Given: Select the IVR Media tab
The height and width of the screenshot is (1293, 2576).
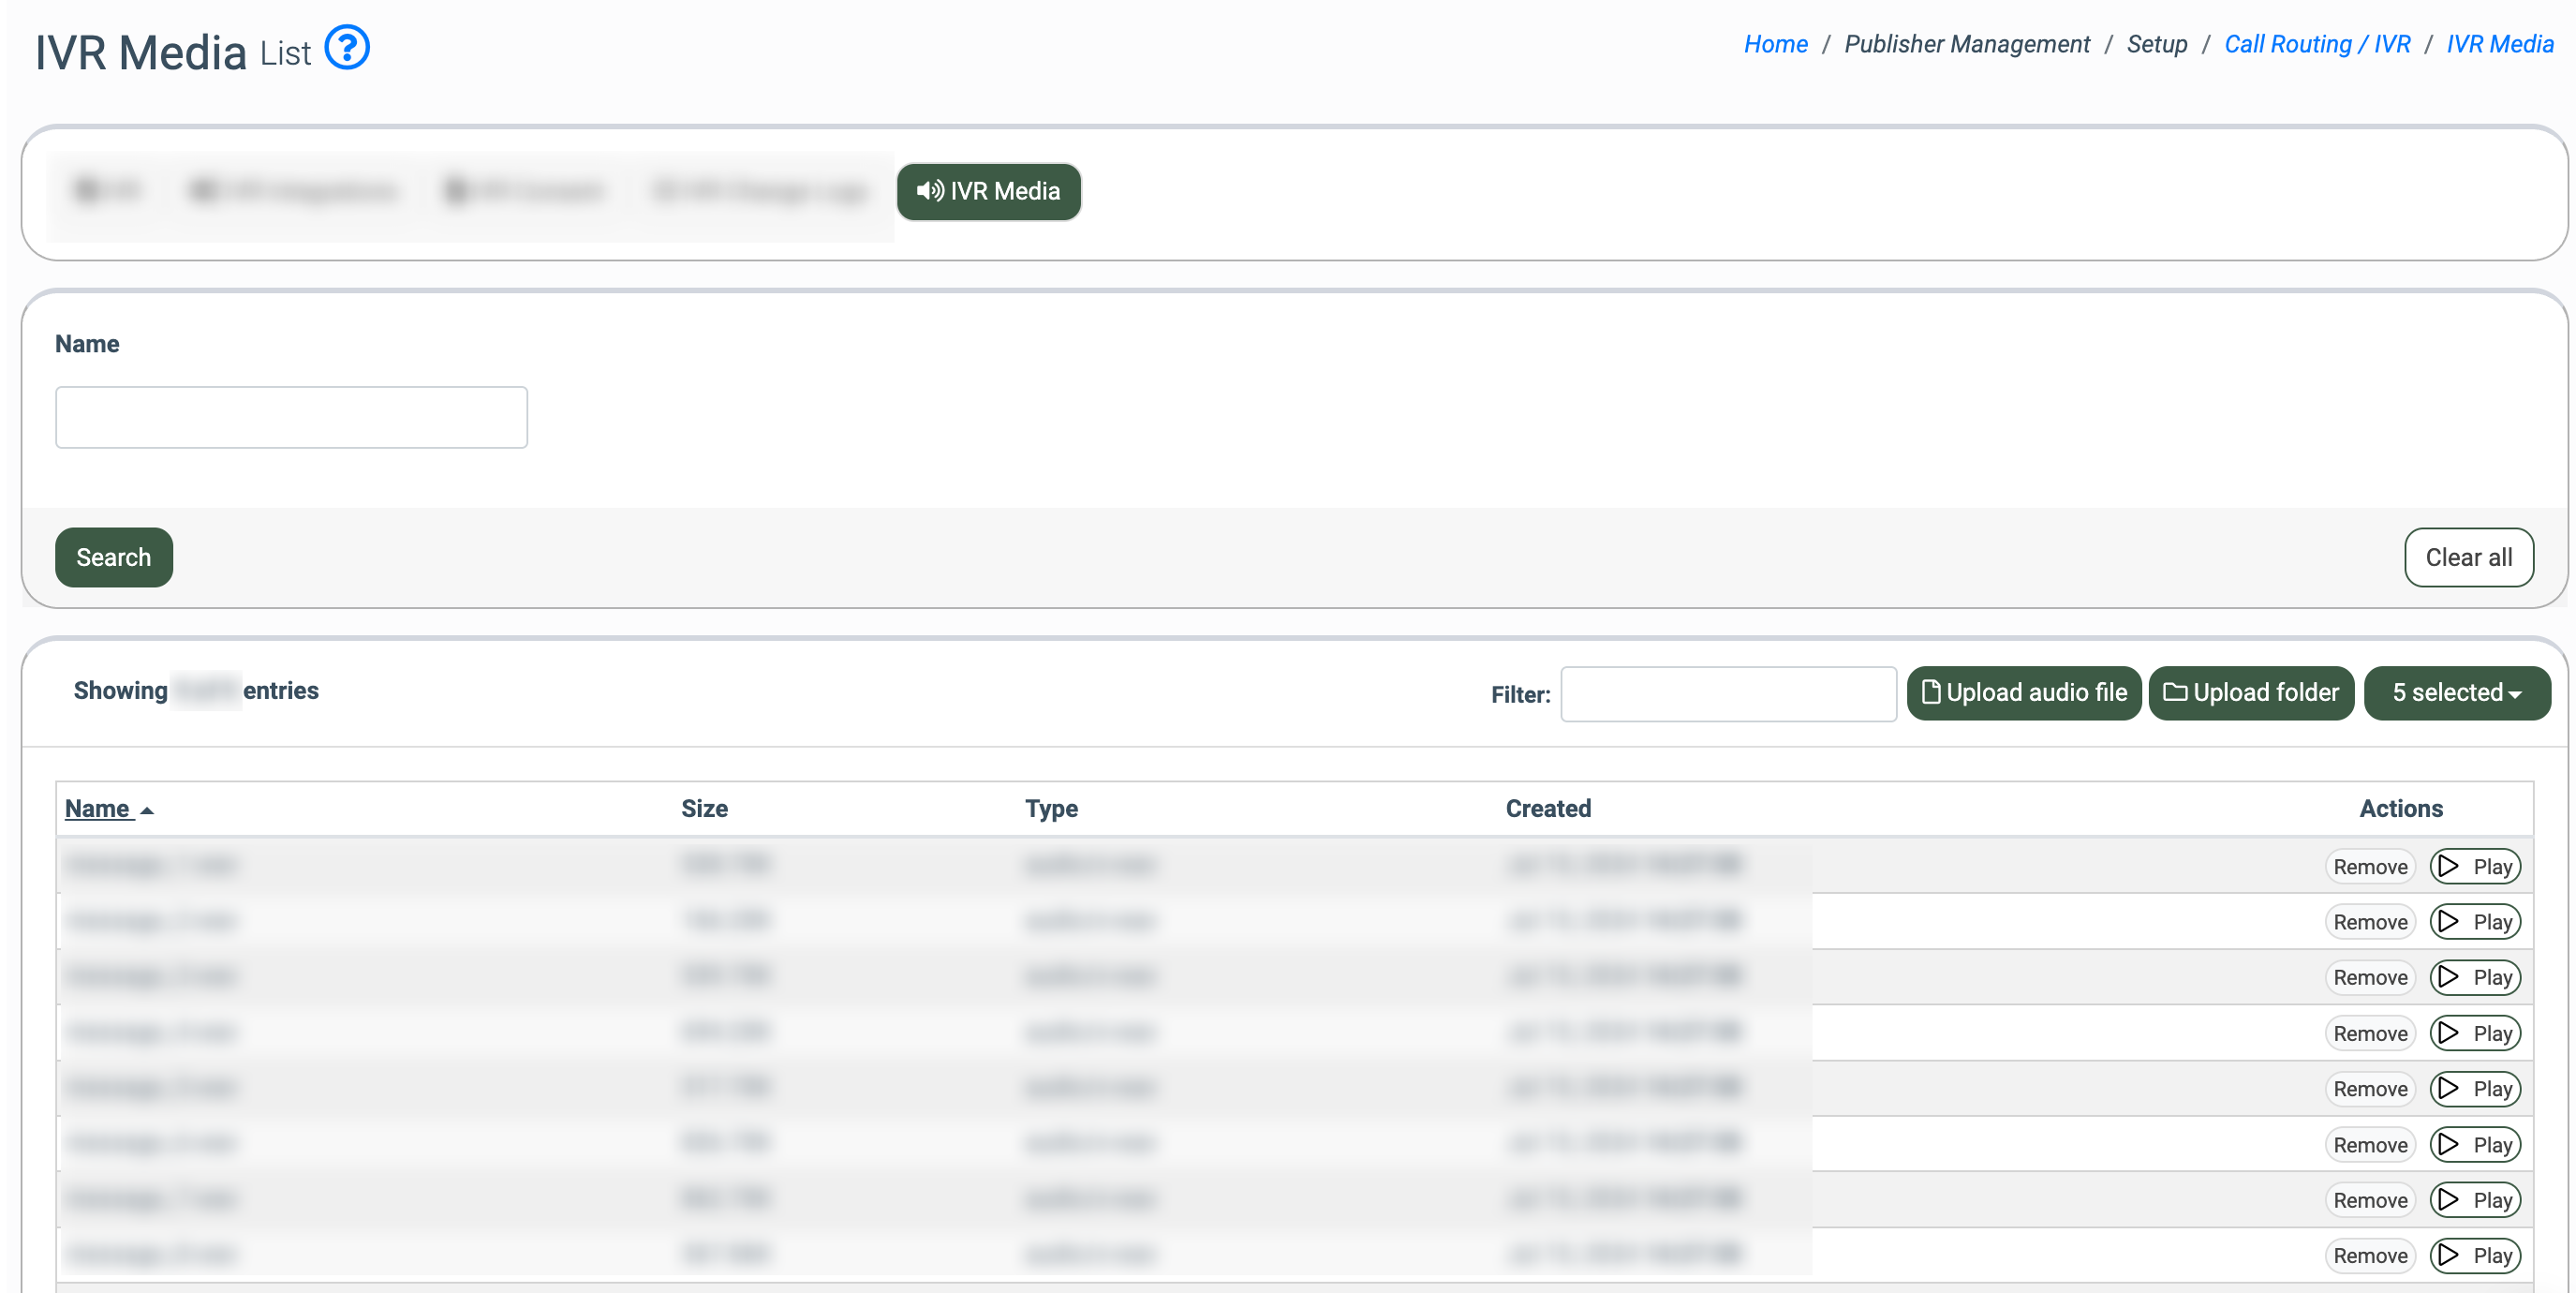Looking at the screenshot, I should [x=988, y=191].
